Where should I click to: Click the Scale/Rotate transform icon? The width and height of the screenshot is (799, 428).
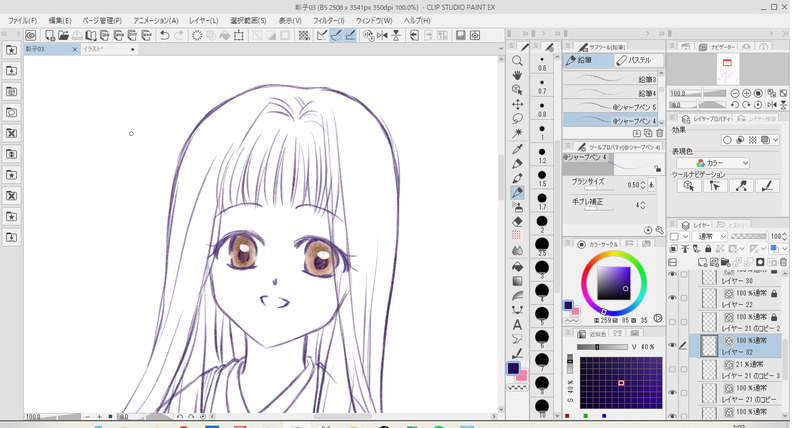(238, 35)
